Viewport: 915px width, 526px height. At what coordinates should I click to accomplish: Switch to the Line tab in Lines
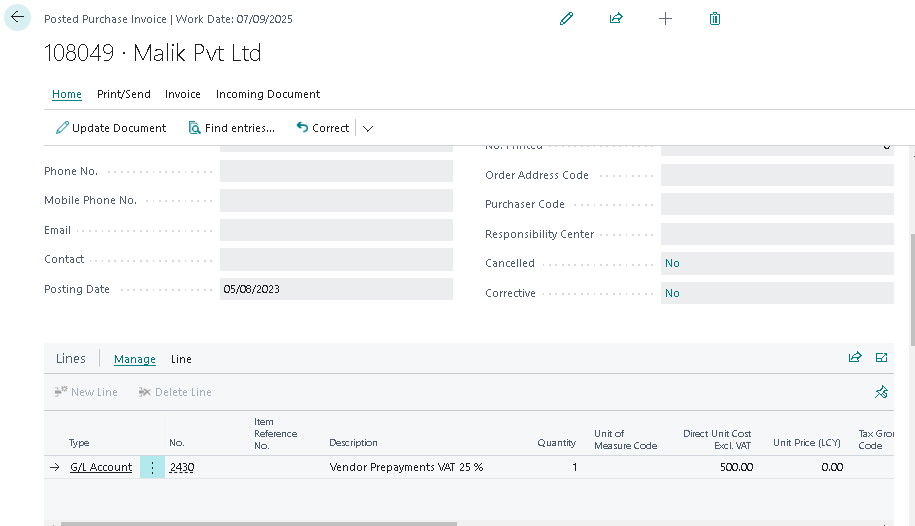[x=181, y=359]
